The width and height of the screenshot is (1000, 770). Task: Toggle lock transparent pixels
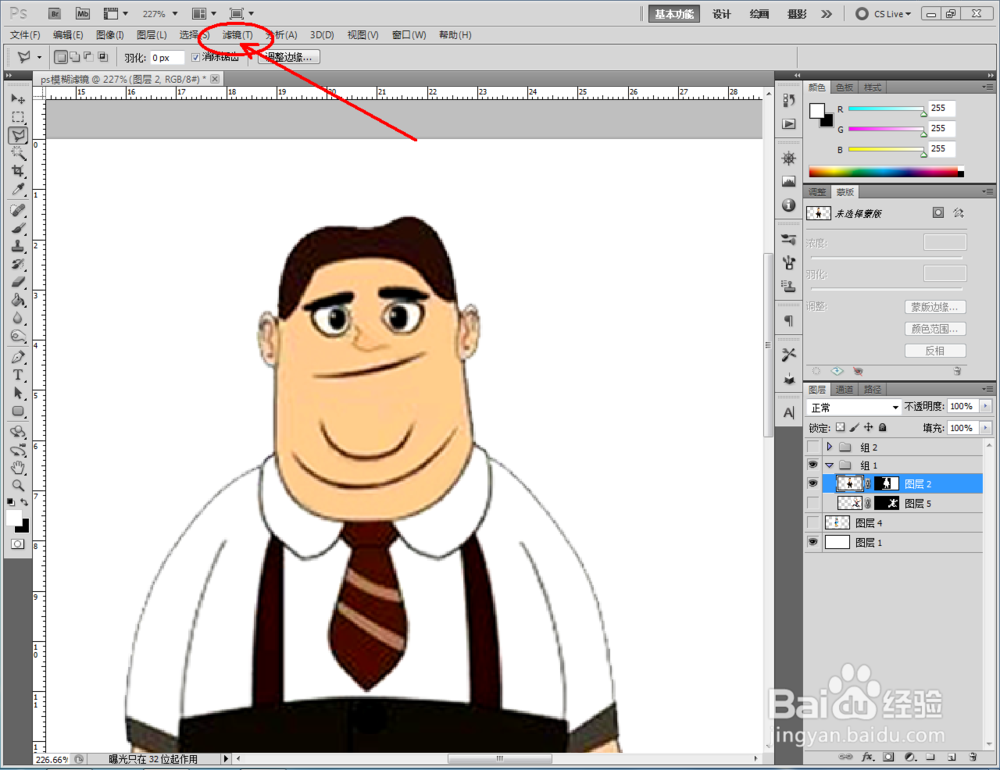coord(841,427)
